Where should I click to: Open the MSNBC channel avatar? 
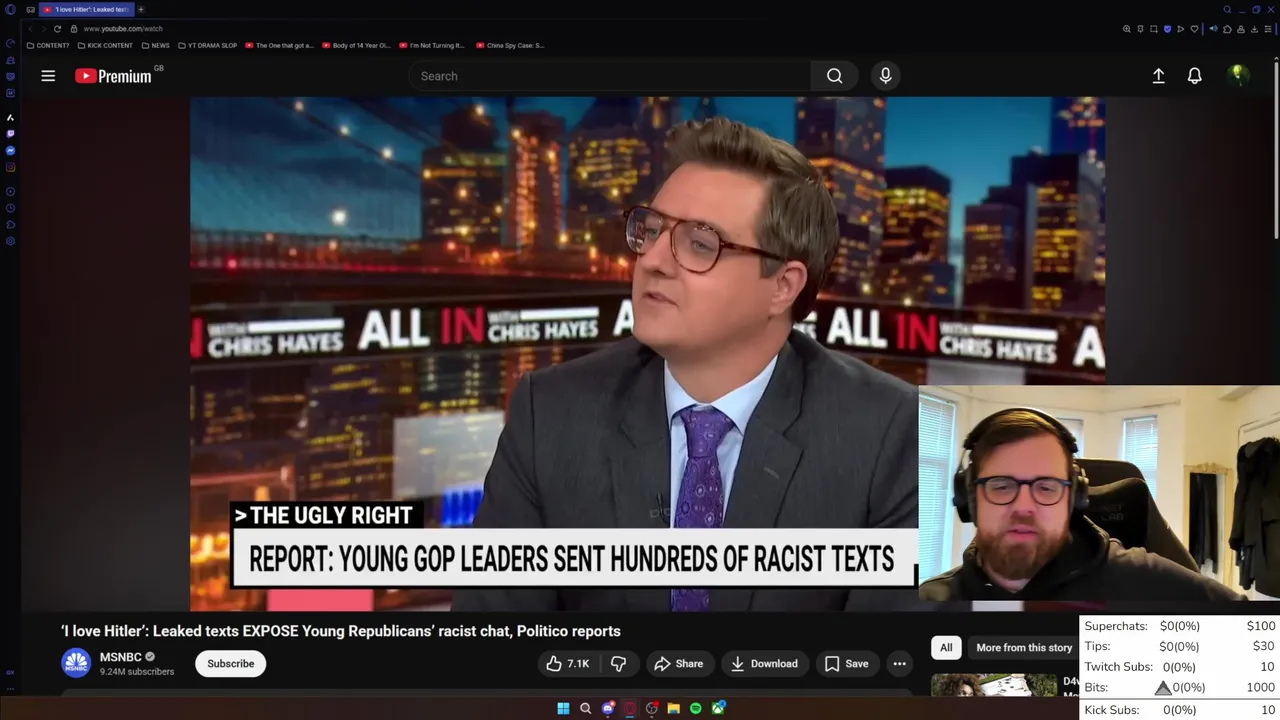[x=76, y=663]
